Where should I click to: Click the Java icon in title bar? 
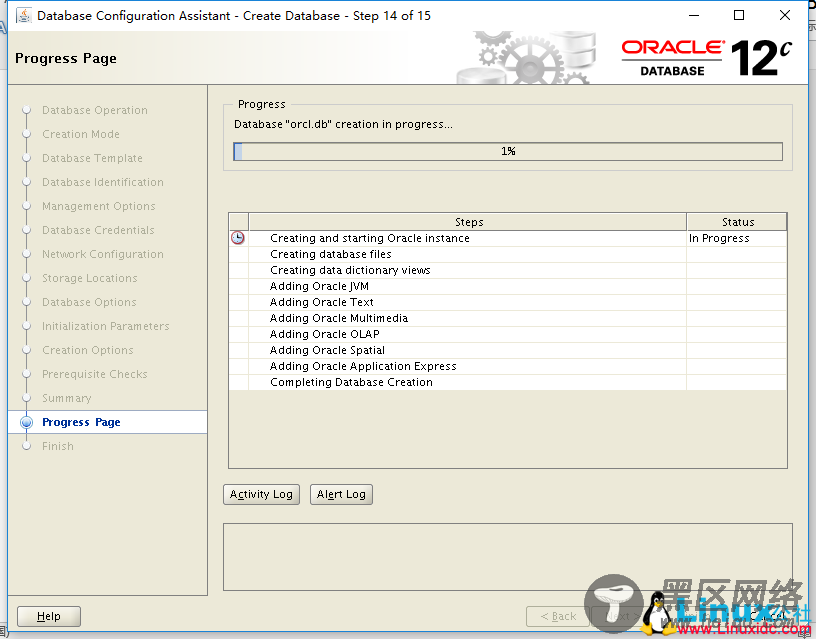point(23,16)
